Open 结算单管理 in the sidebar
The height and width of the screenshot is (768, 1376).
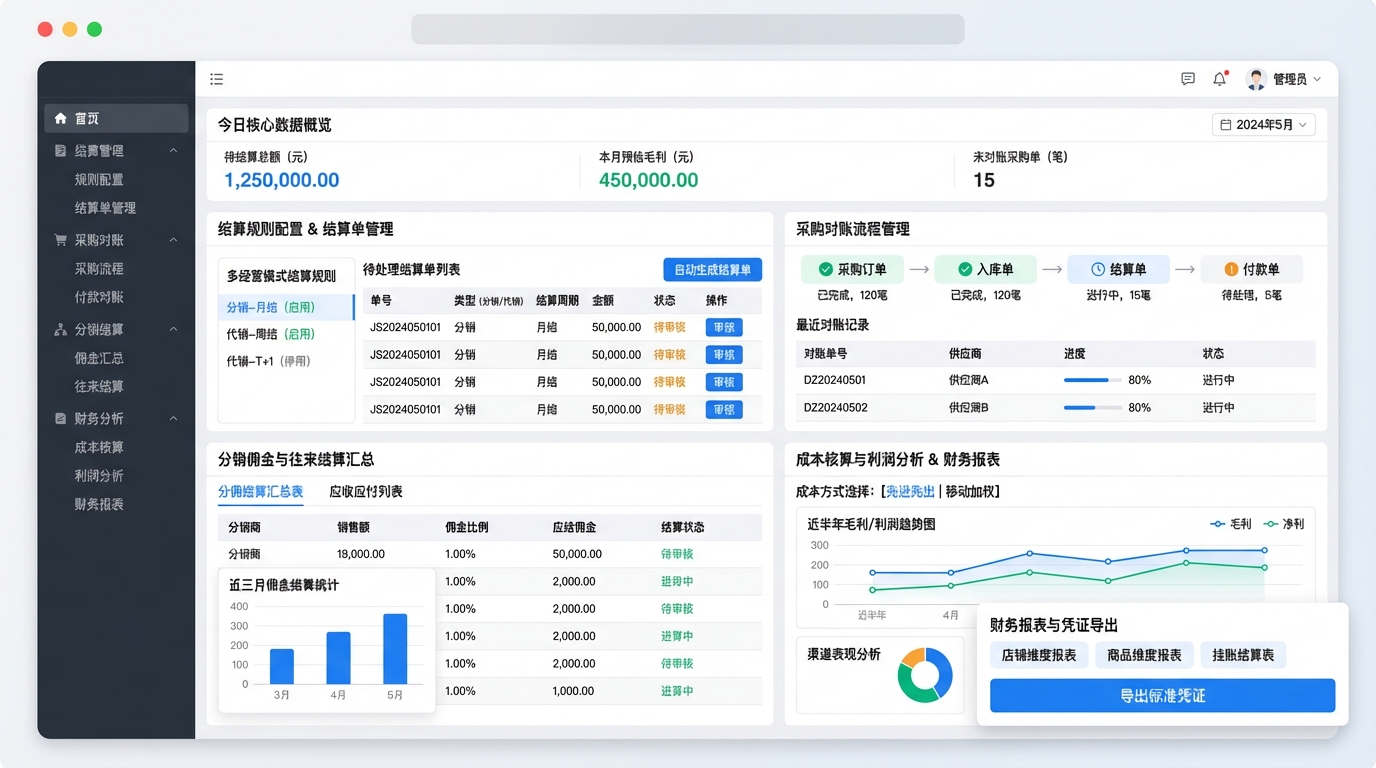[x=105, y=208]
